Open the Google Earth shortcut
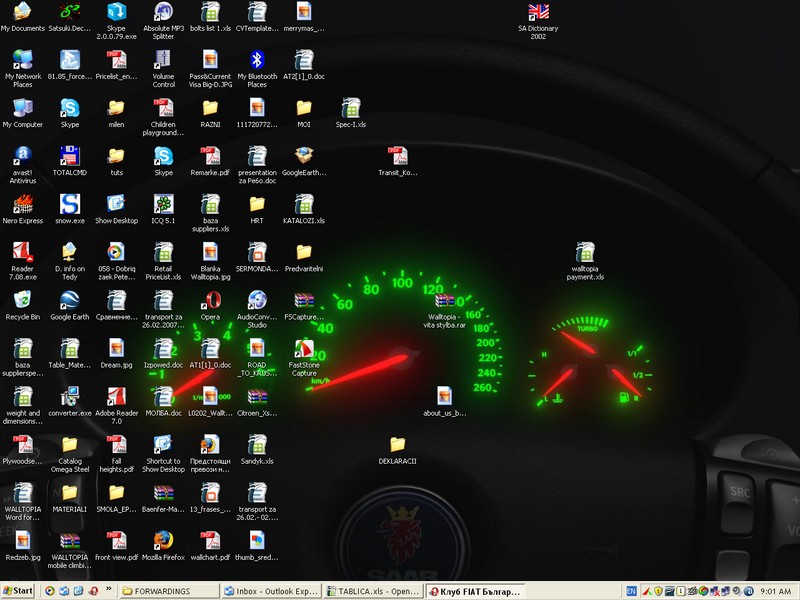 point(69,300)
